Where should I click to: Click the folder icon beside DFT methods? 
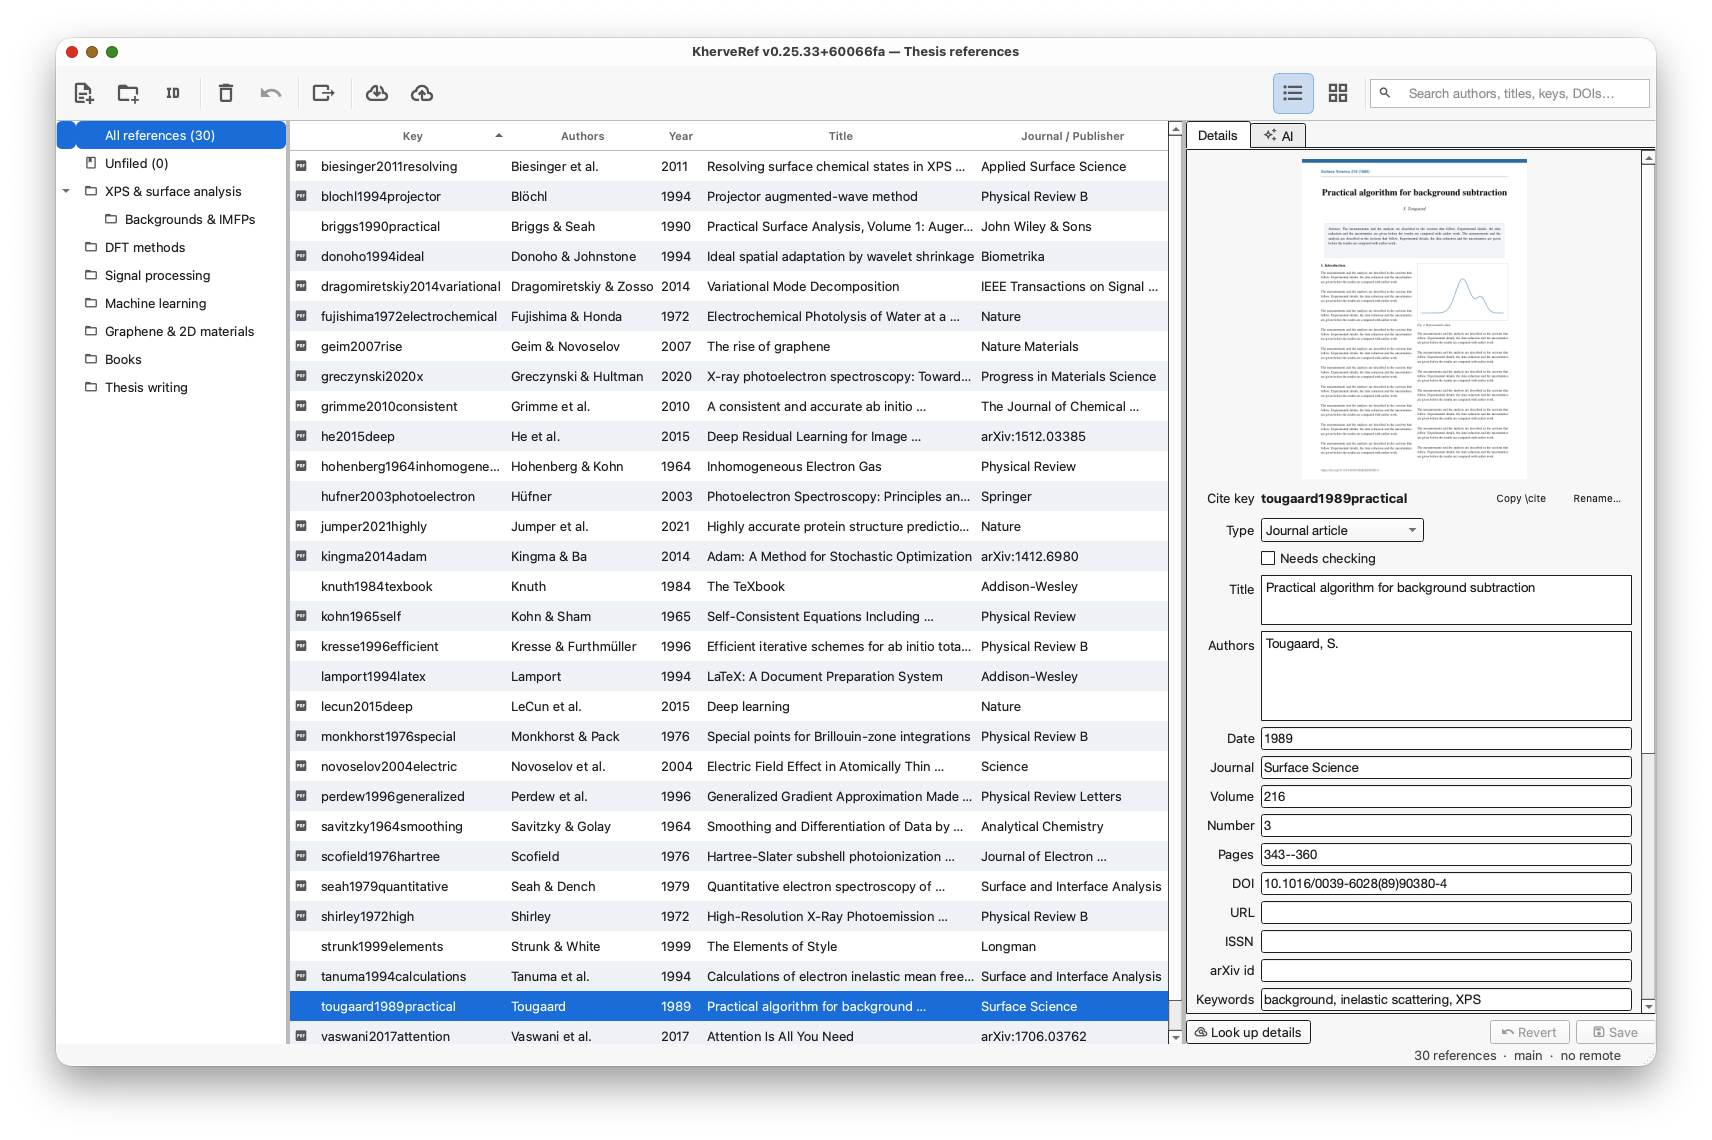(91, 247)
